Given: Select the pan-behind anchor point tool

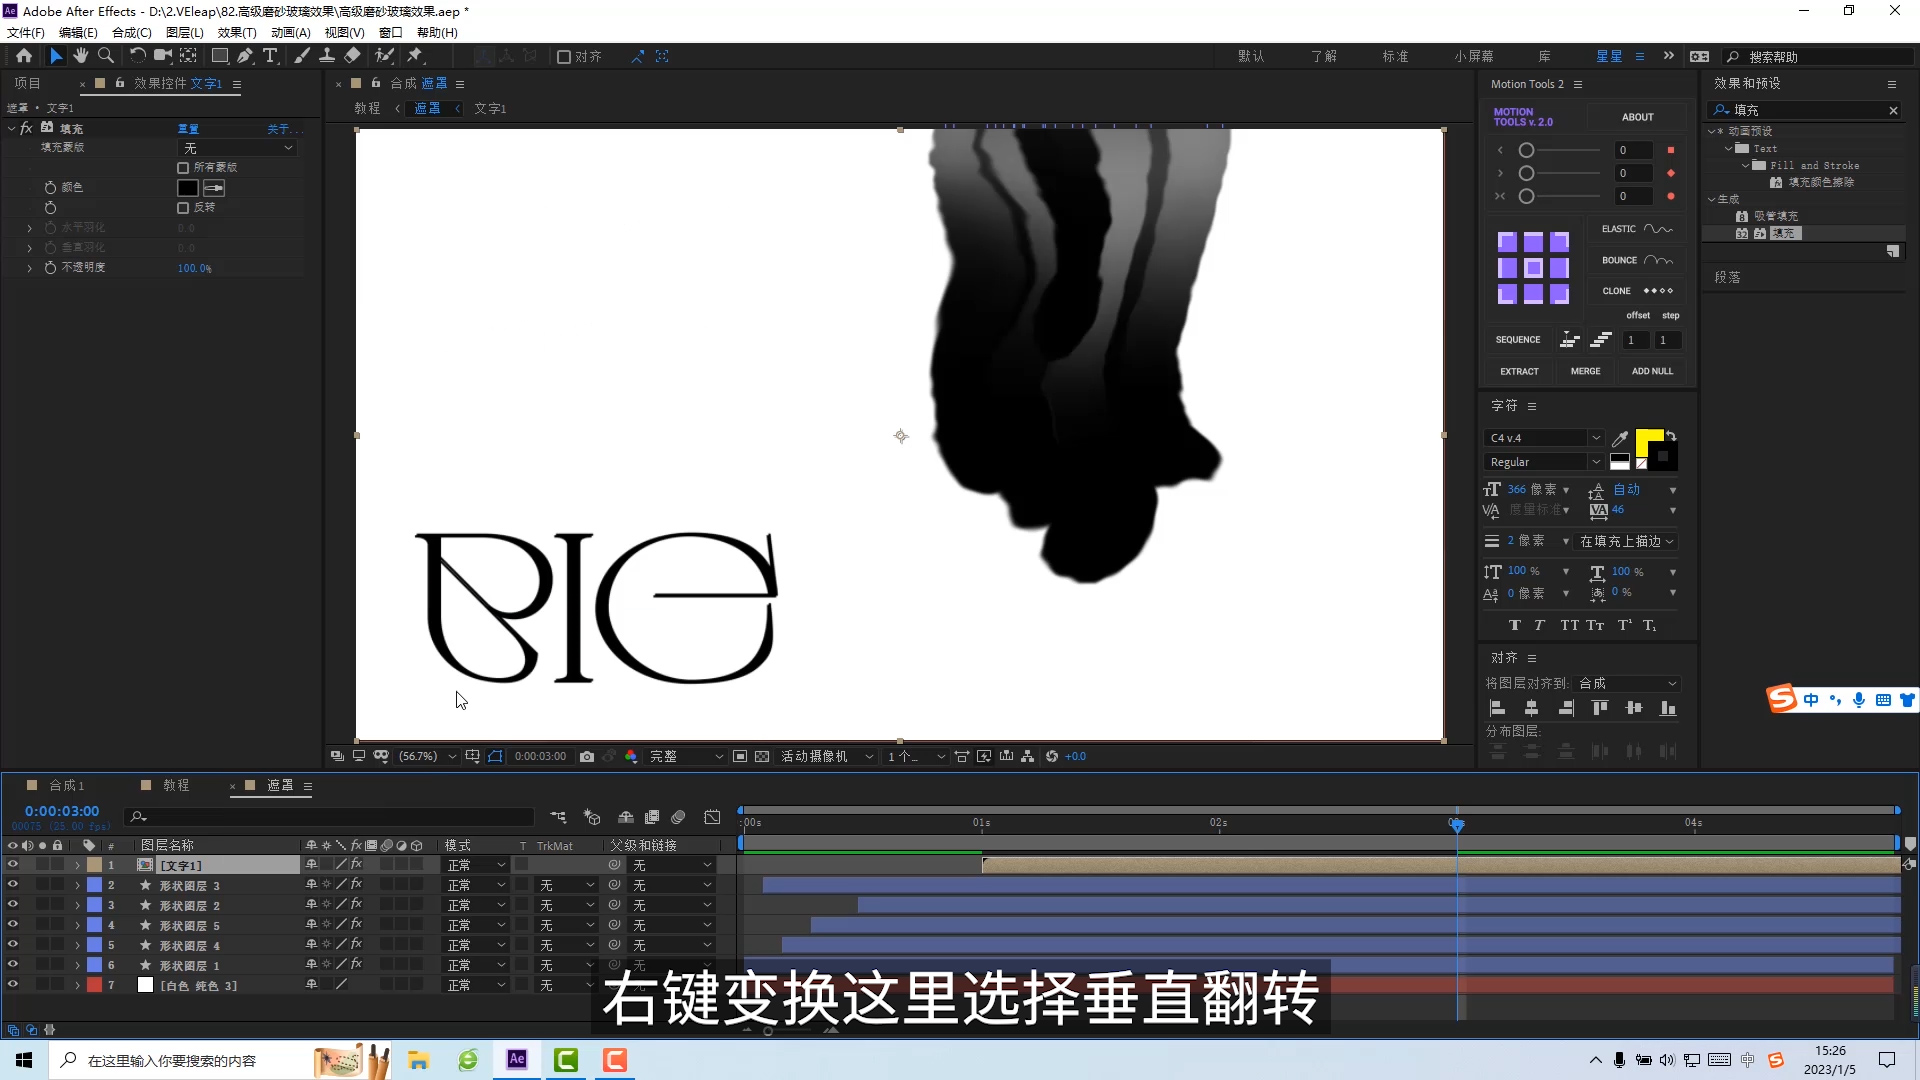Looking at the screenshot, I should (188, 56).
